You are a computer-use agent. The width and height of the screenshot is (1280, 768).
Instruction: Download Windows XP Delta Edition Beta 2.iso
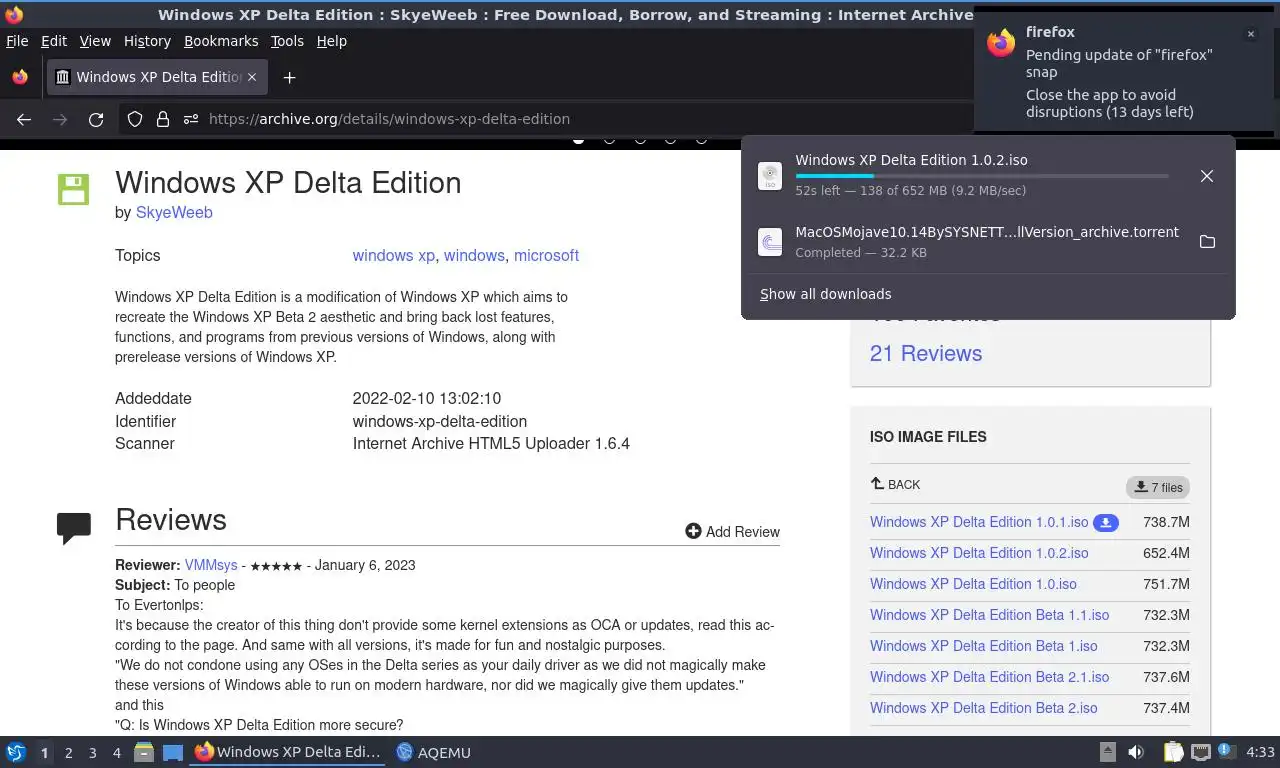pyautogui.click(x=983, y=708)
